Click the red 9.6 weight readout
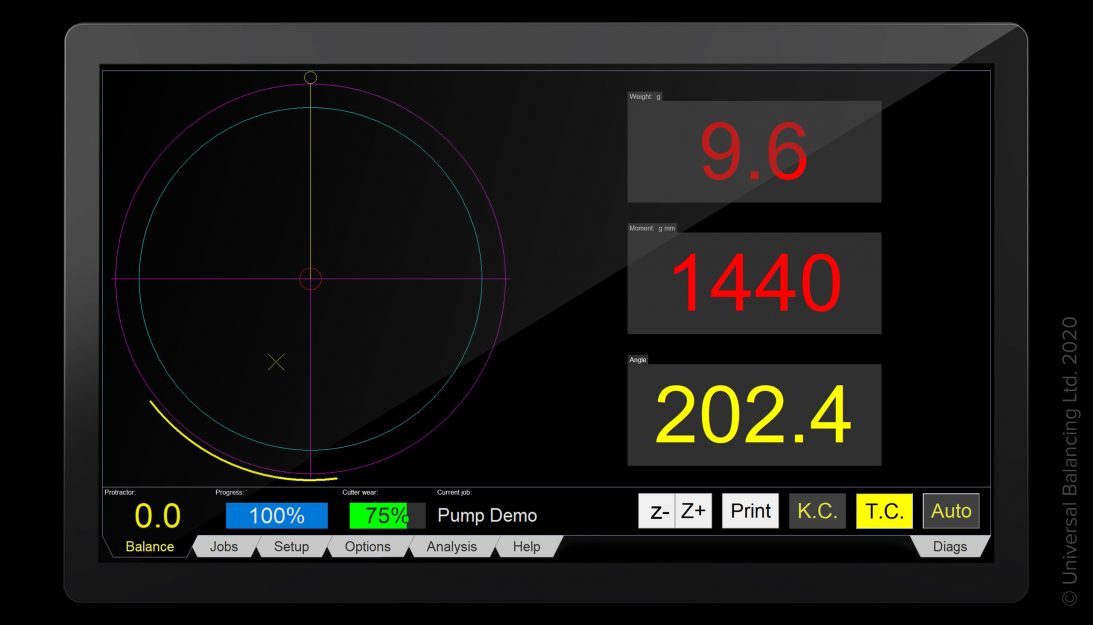The height and width of the screenshot is (625, 1093). pos(754,152)
